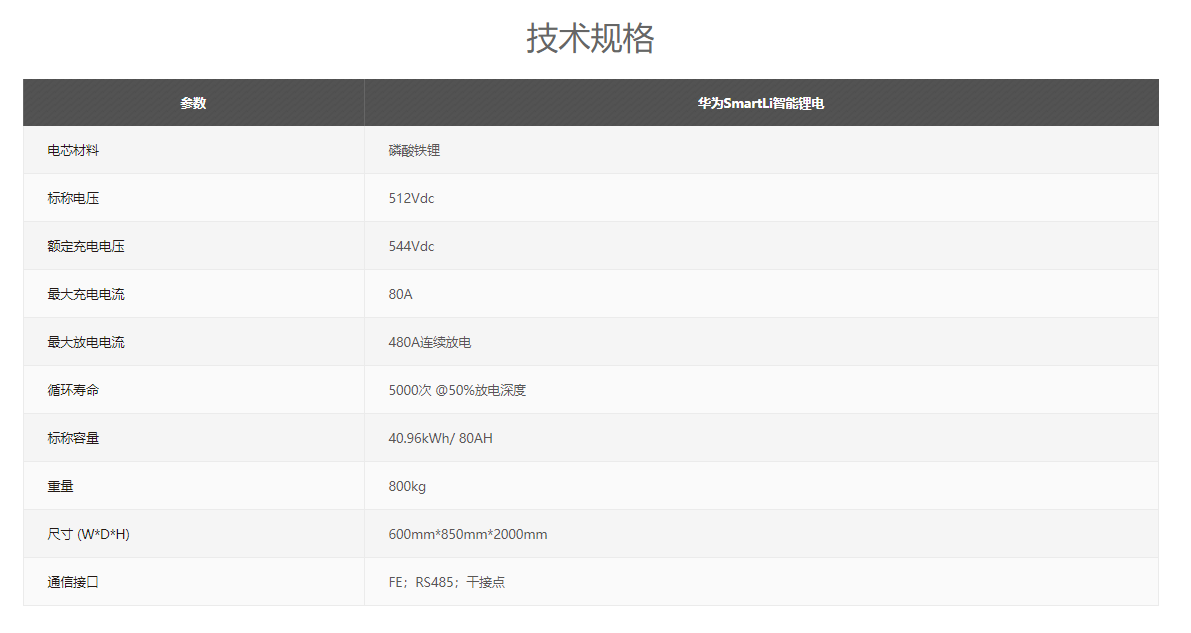
Task: Click the 技术规格 heading
Action: [590, 38]
